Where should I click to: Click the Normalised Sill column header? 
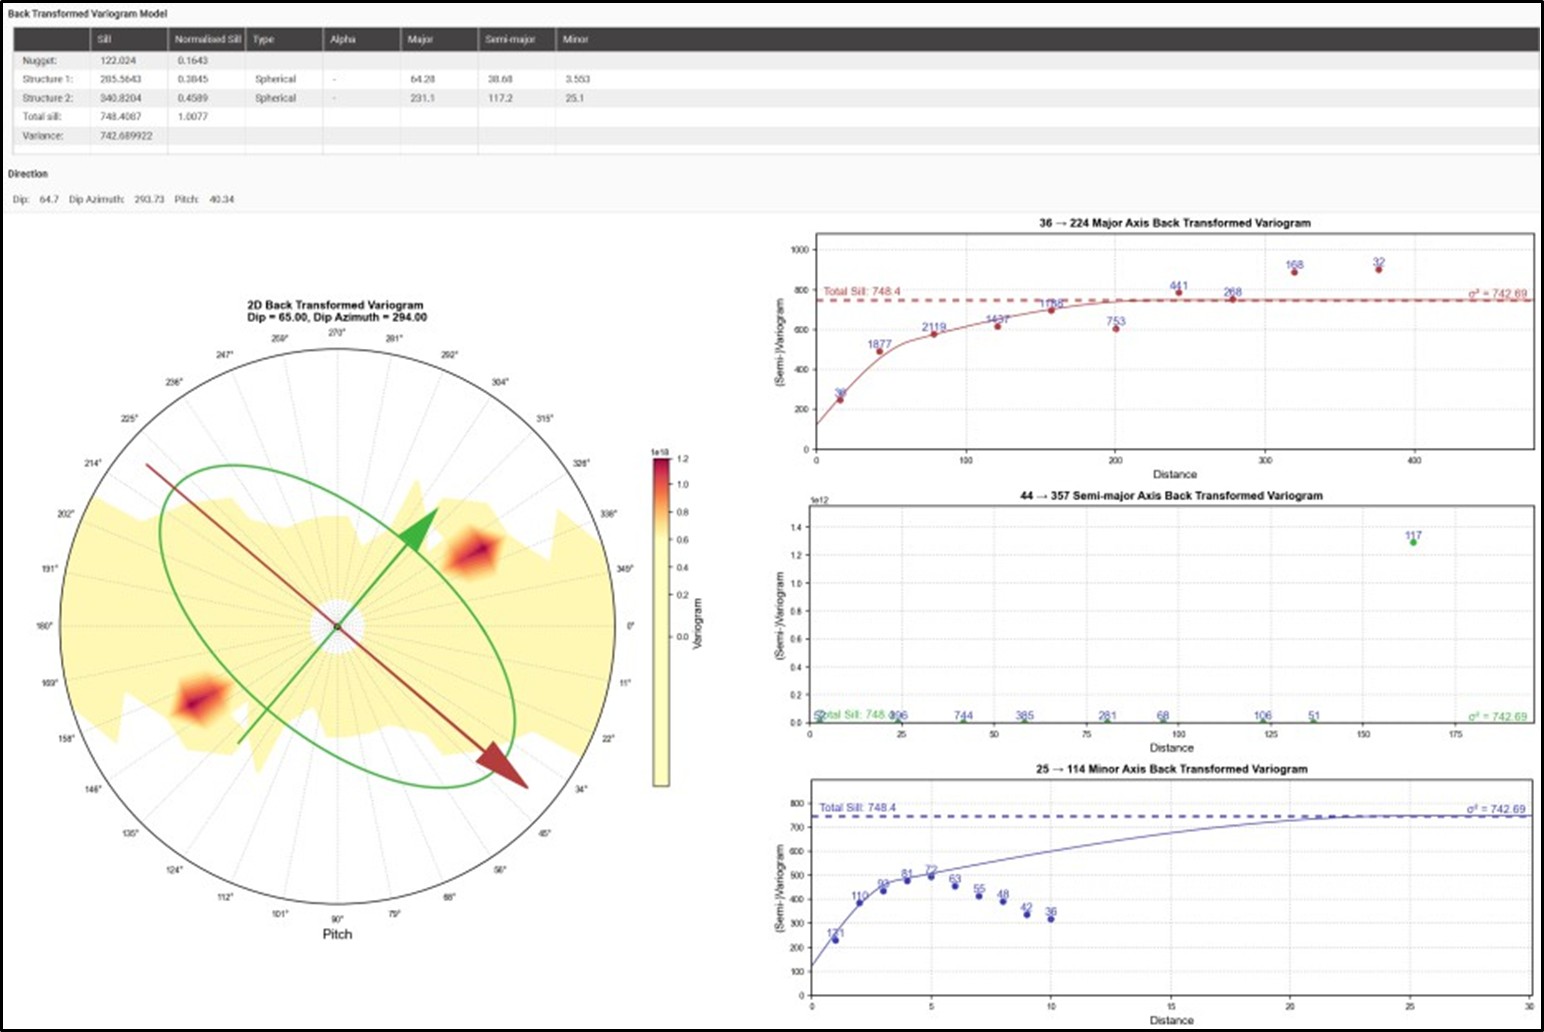pyautogui.click(x=207, y=40)
